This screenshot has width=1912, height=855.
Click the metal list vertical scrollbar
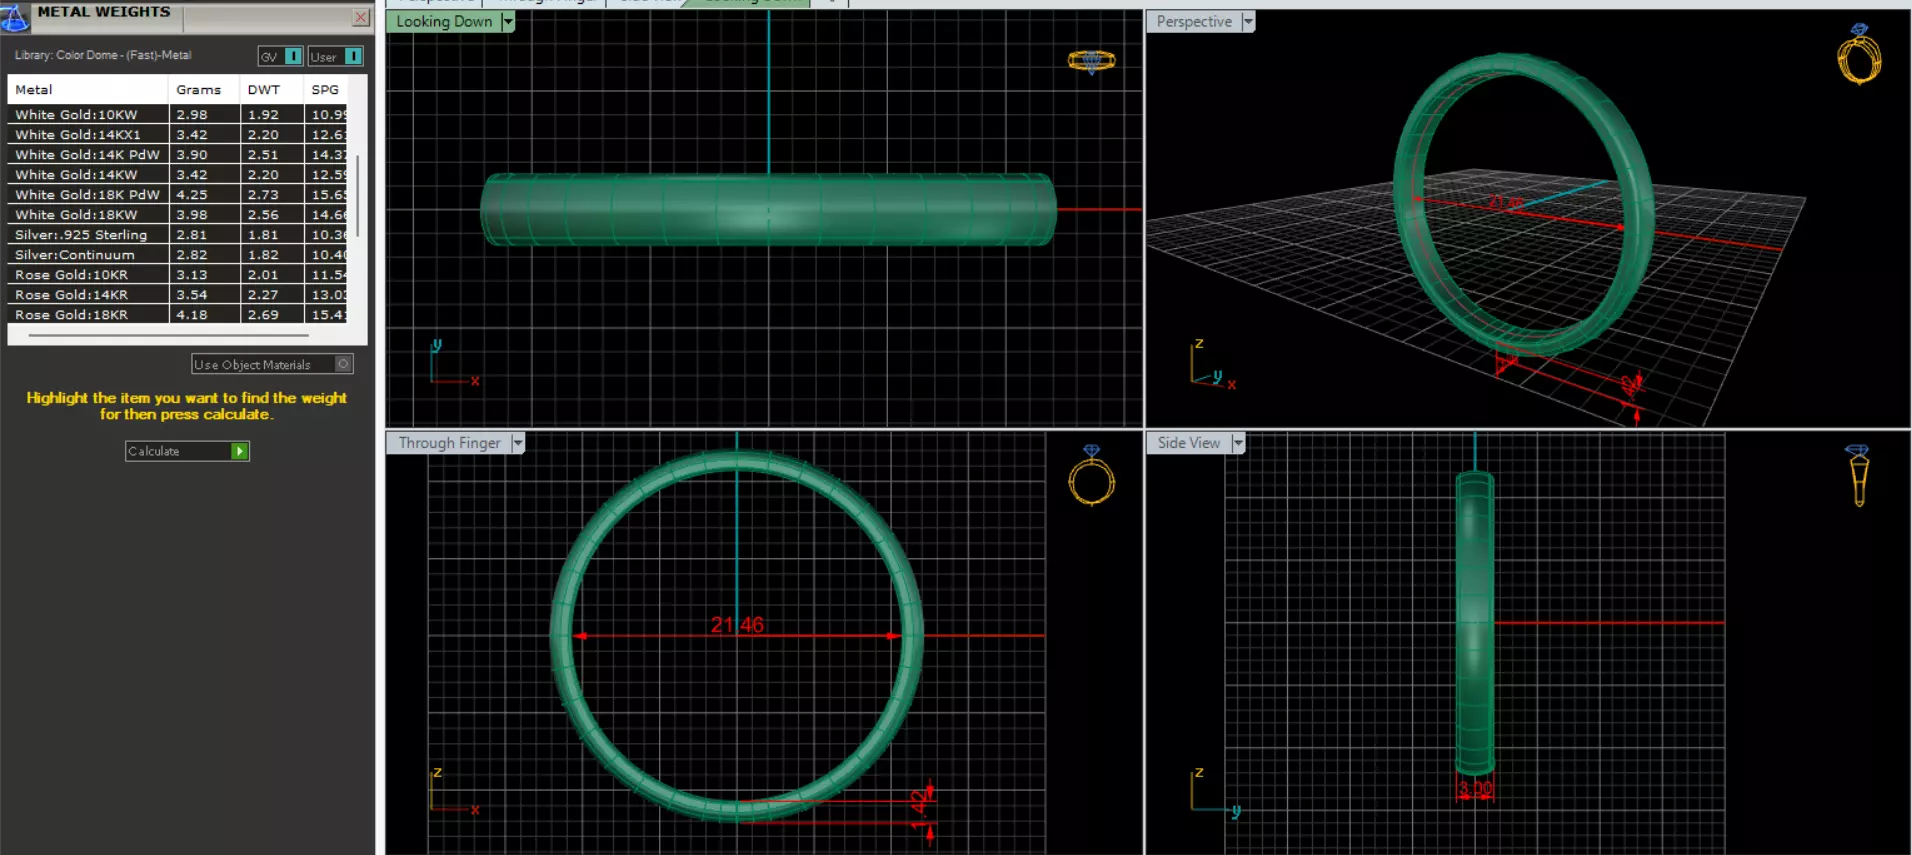pos(357,195)
